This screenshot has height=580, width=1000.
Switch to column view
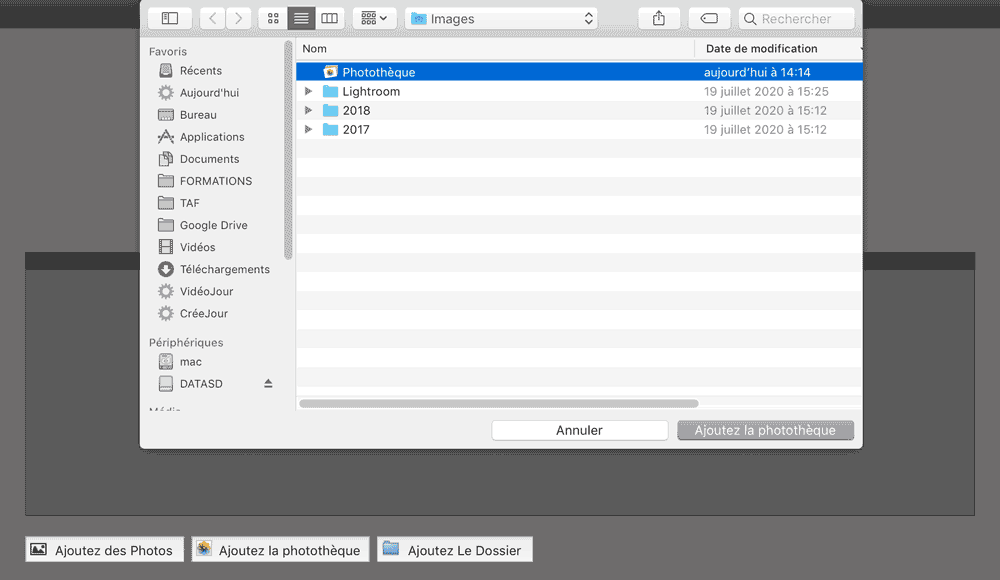click(330, 18)
